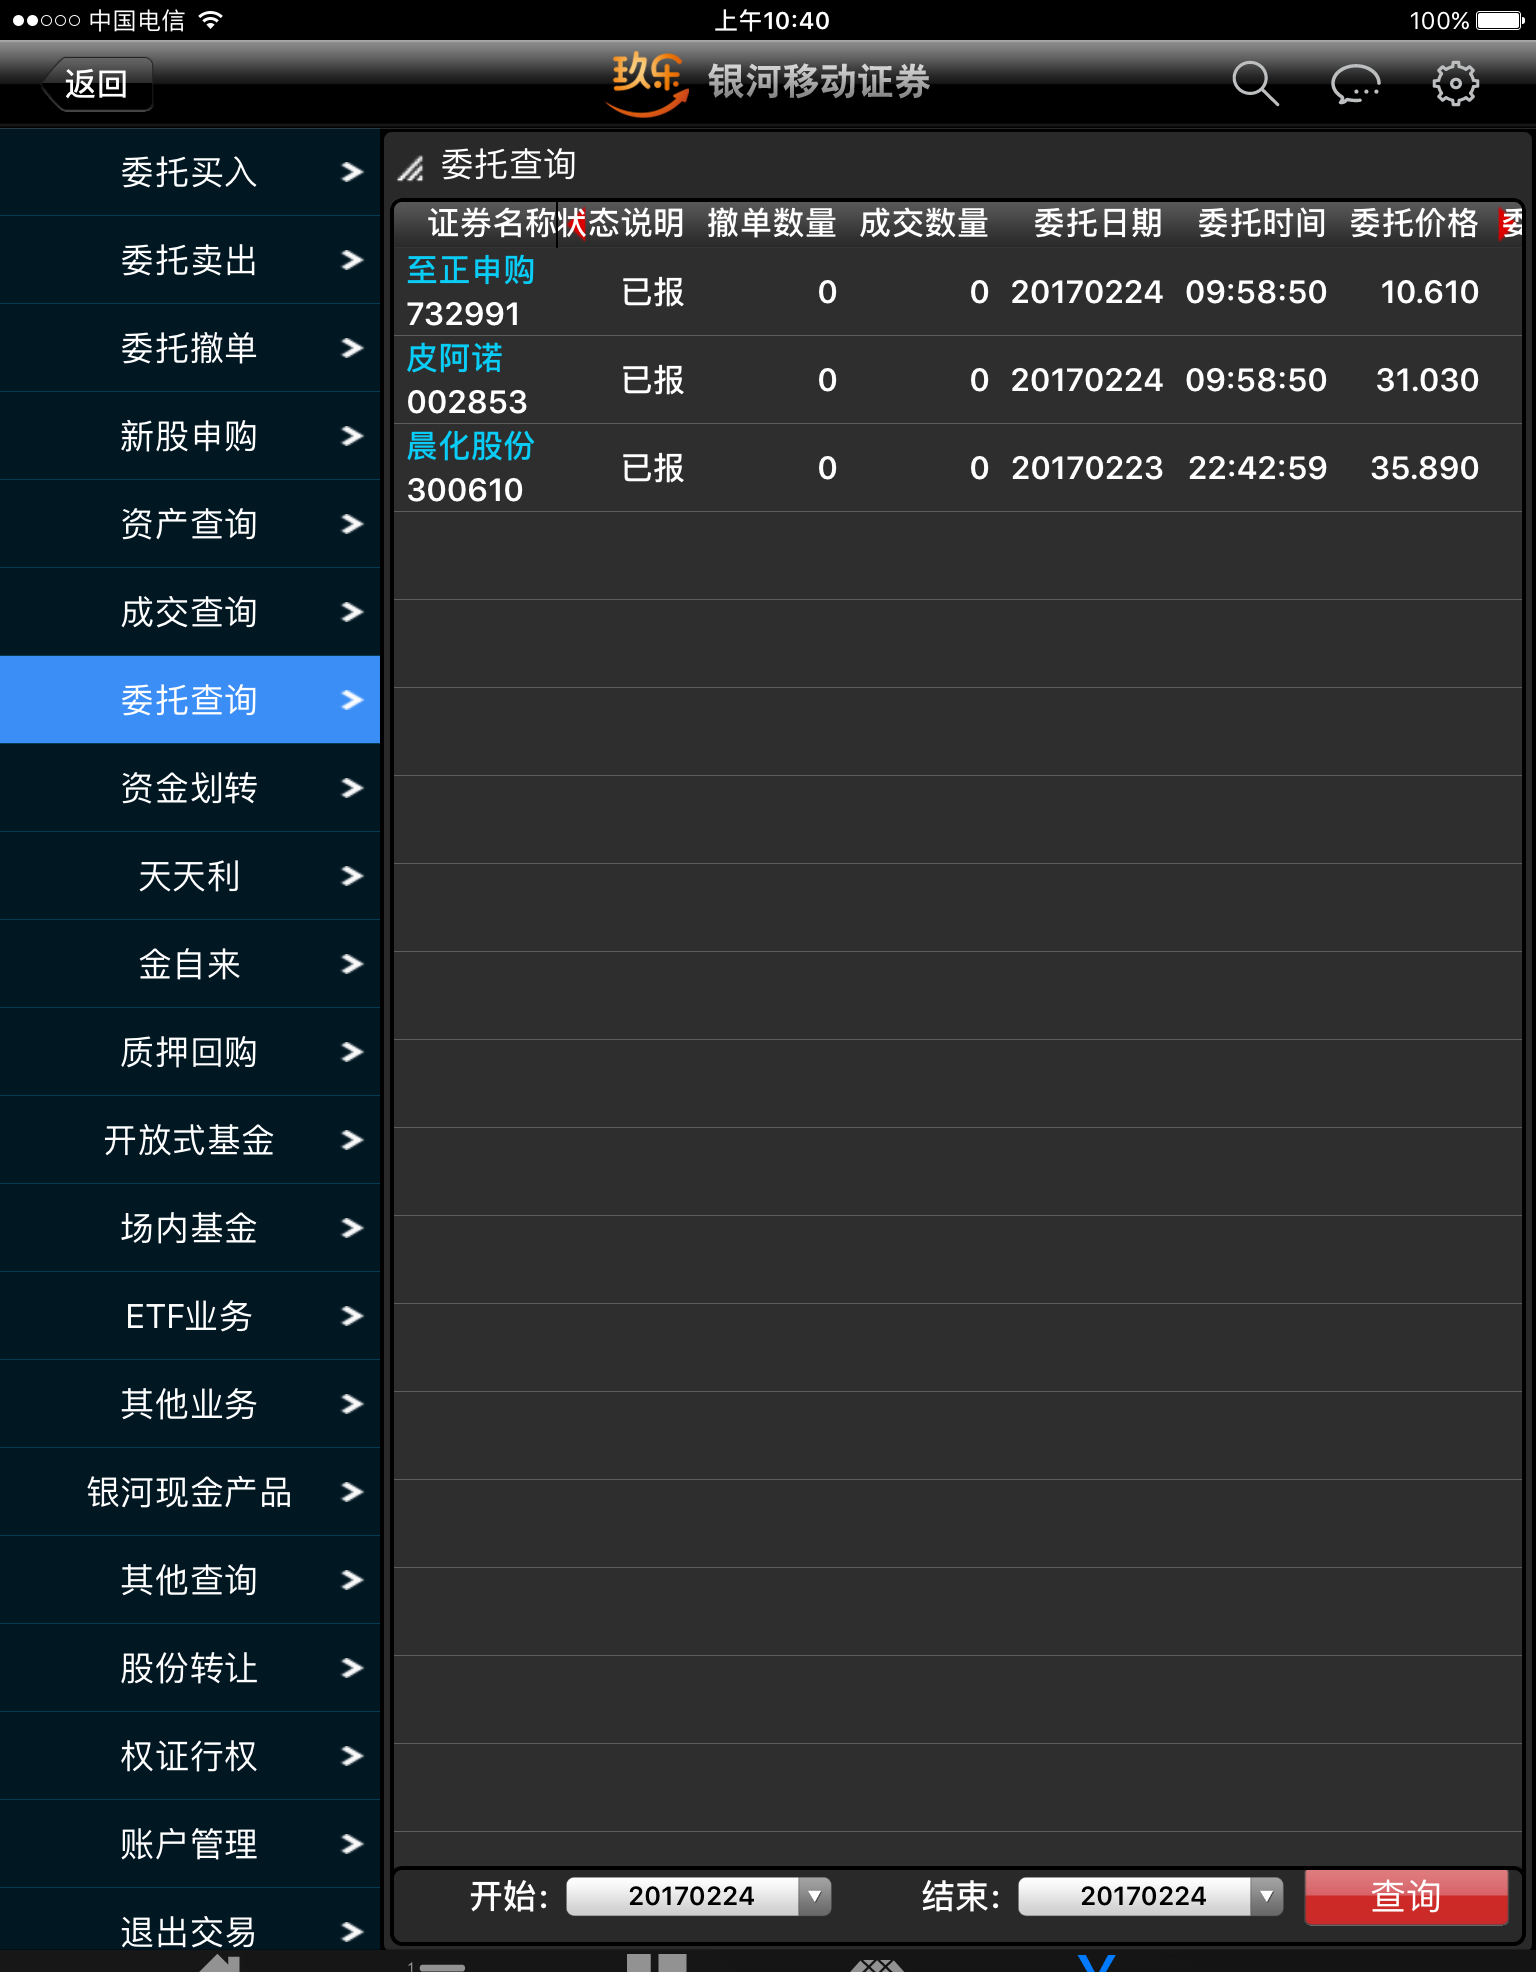
Task: Open 开放式基金 menu item
Action: pos(190,1140)
